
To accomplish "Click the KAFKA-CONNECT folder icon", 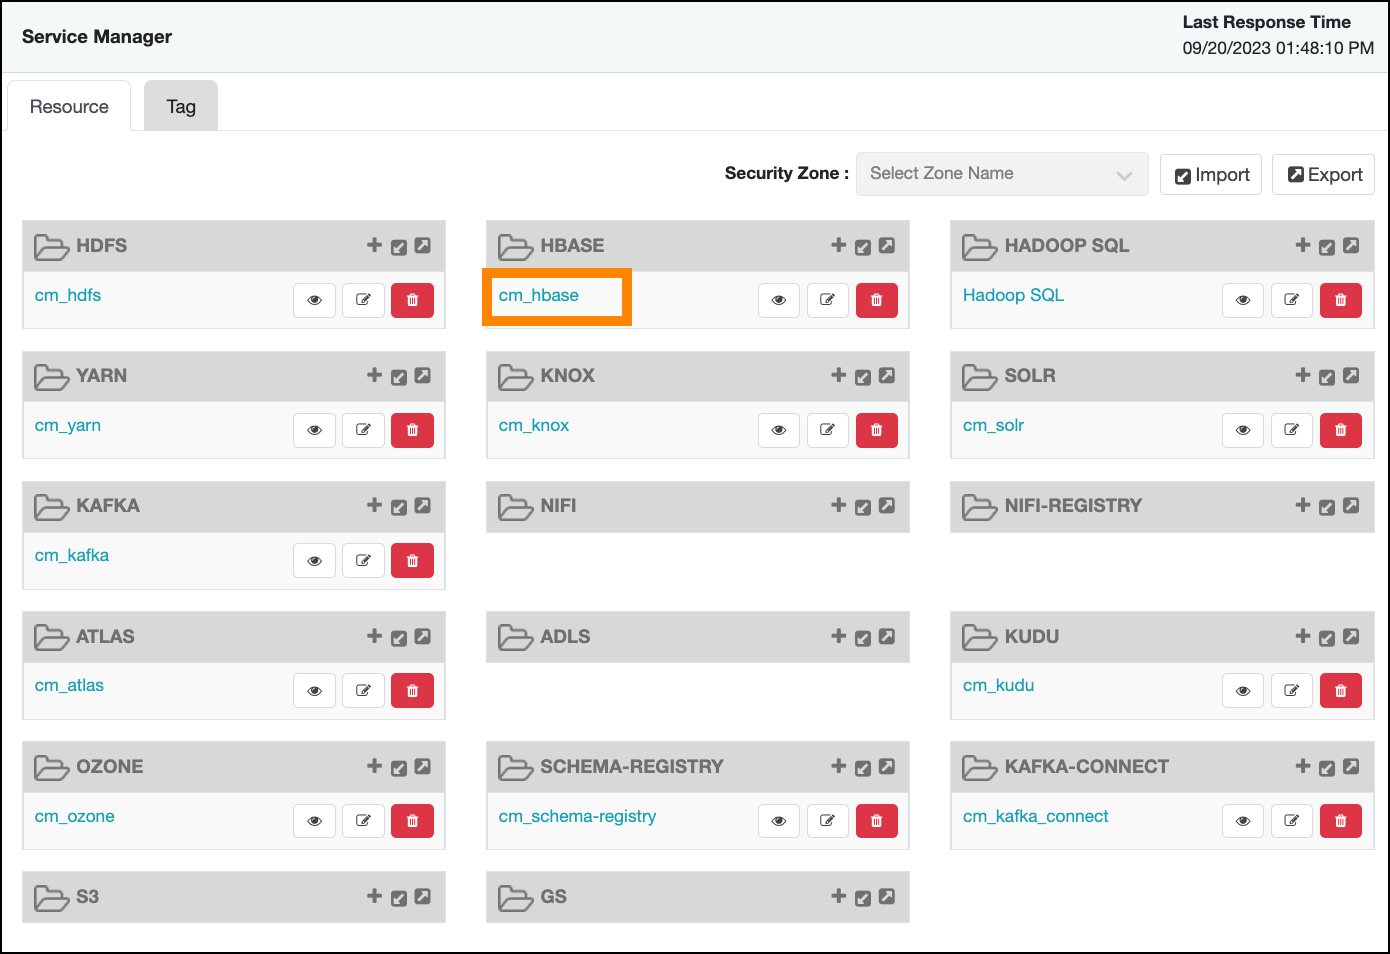I will point(979,767).
